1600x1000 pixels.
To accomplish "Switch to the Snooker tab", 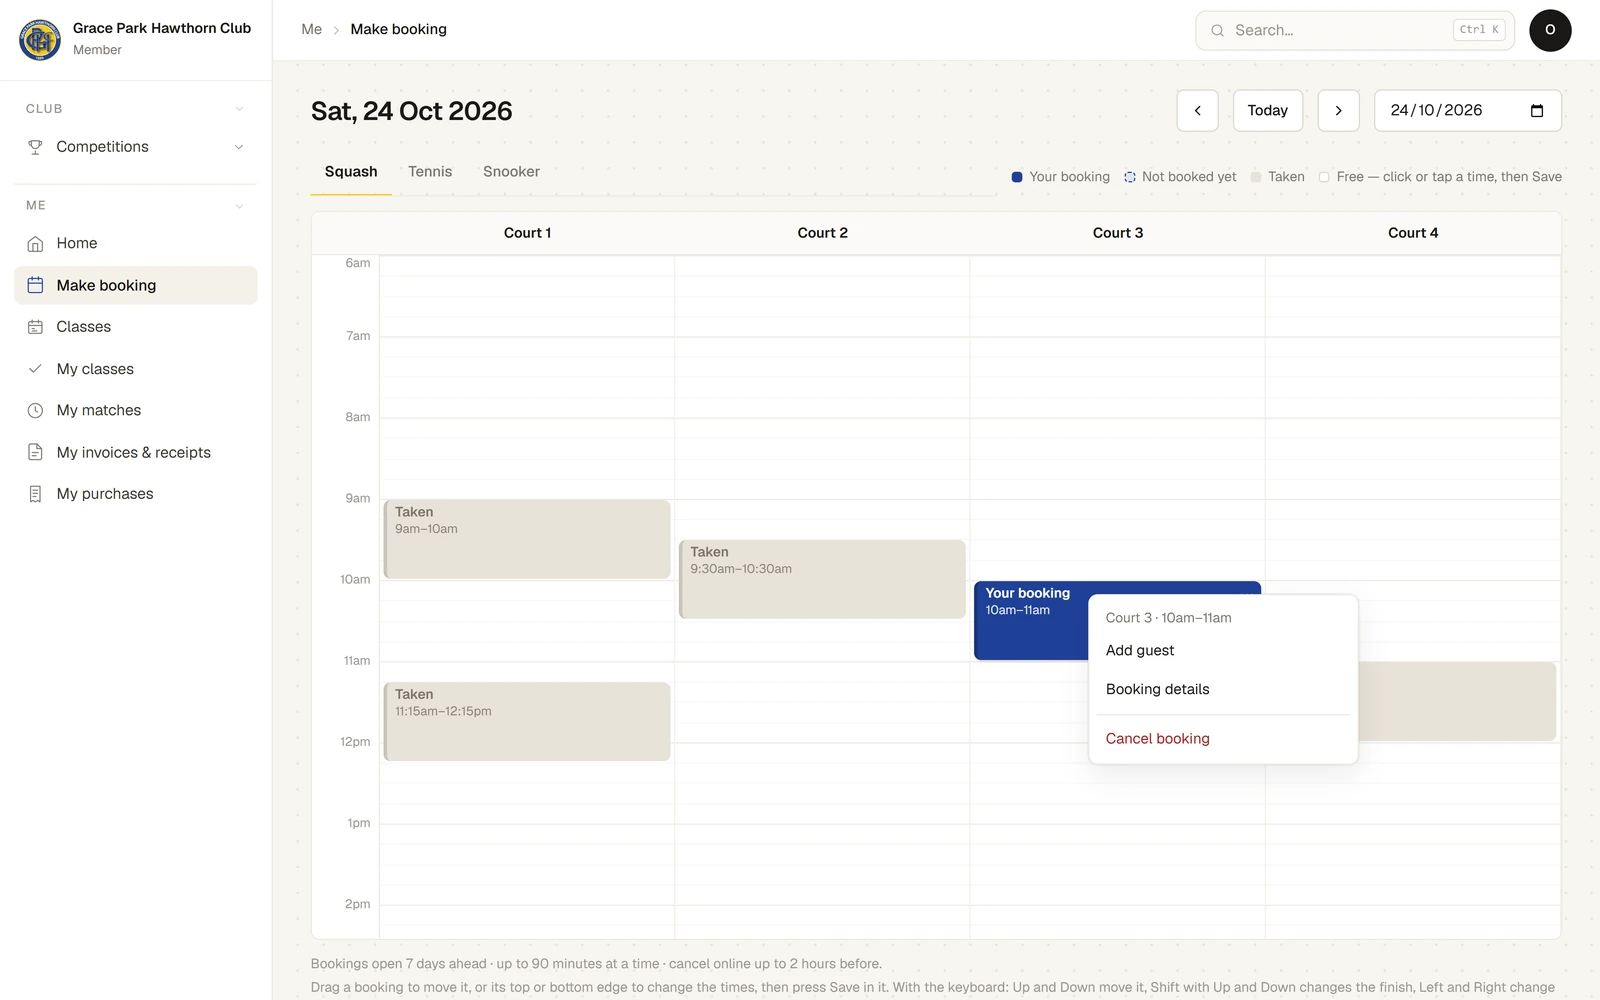I will (511, 172).
